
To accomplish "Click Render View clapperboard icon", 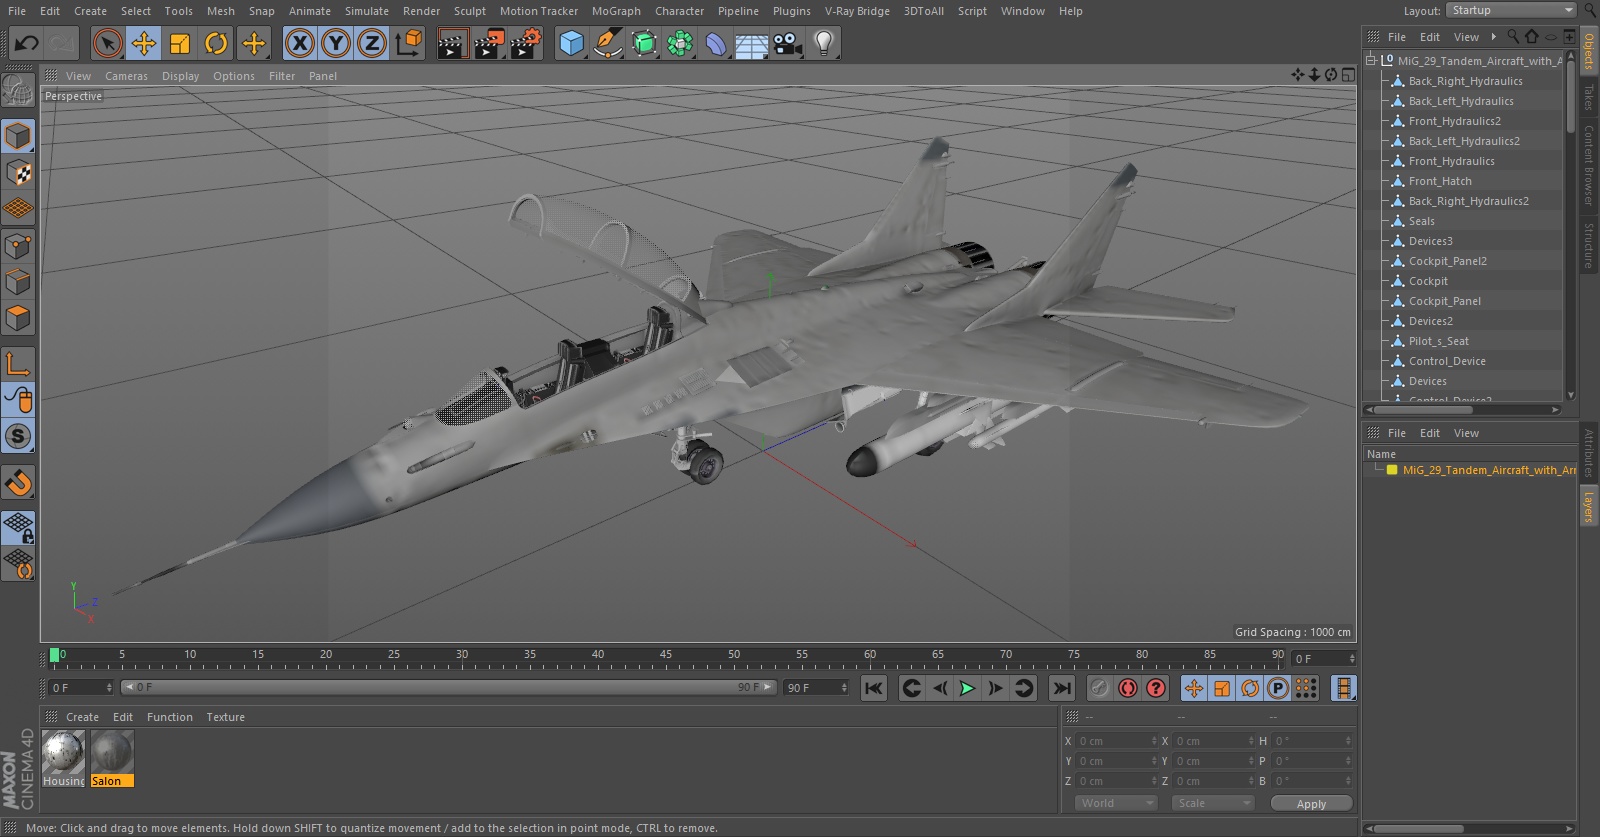I will (452, 43).
